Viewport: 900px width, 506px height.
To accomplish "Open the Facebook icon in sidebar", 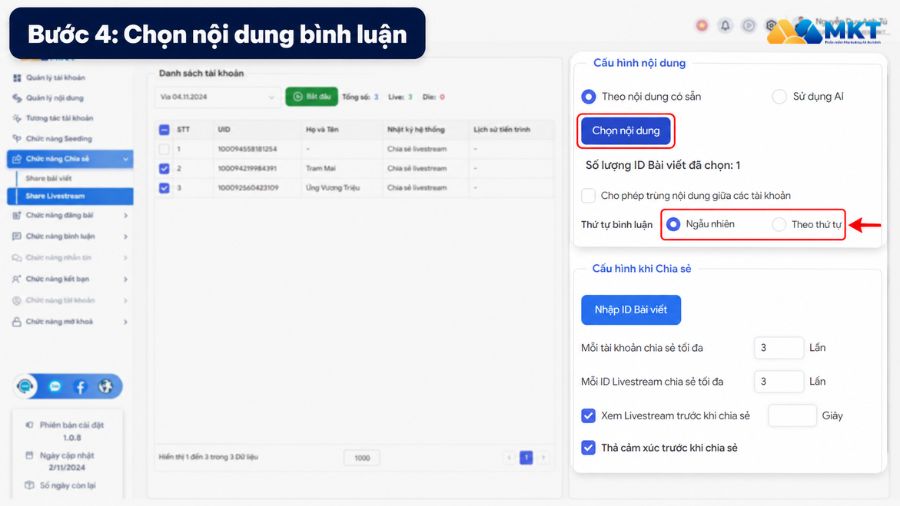I will (x=80, y=387).
